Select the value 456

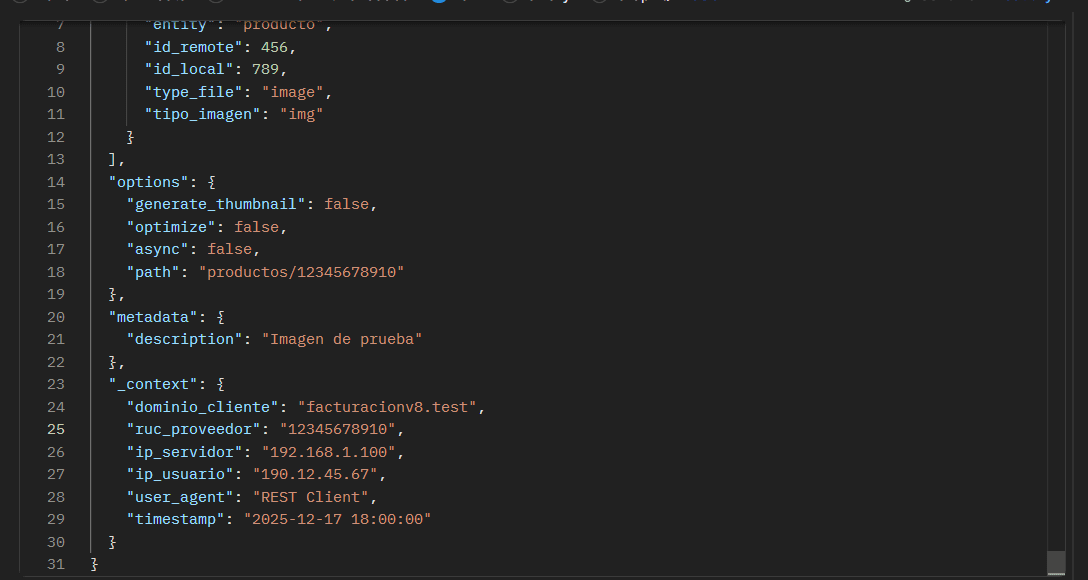tap(274, 47)
